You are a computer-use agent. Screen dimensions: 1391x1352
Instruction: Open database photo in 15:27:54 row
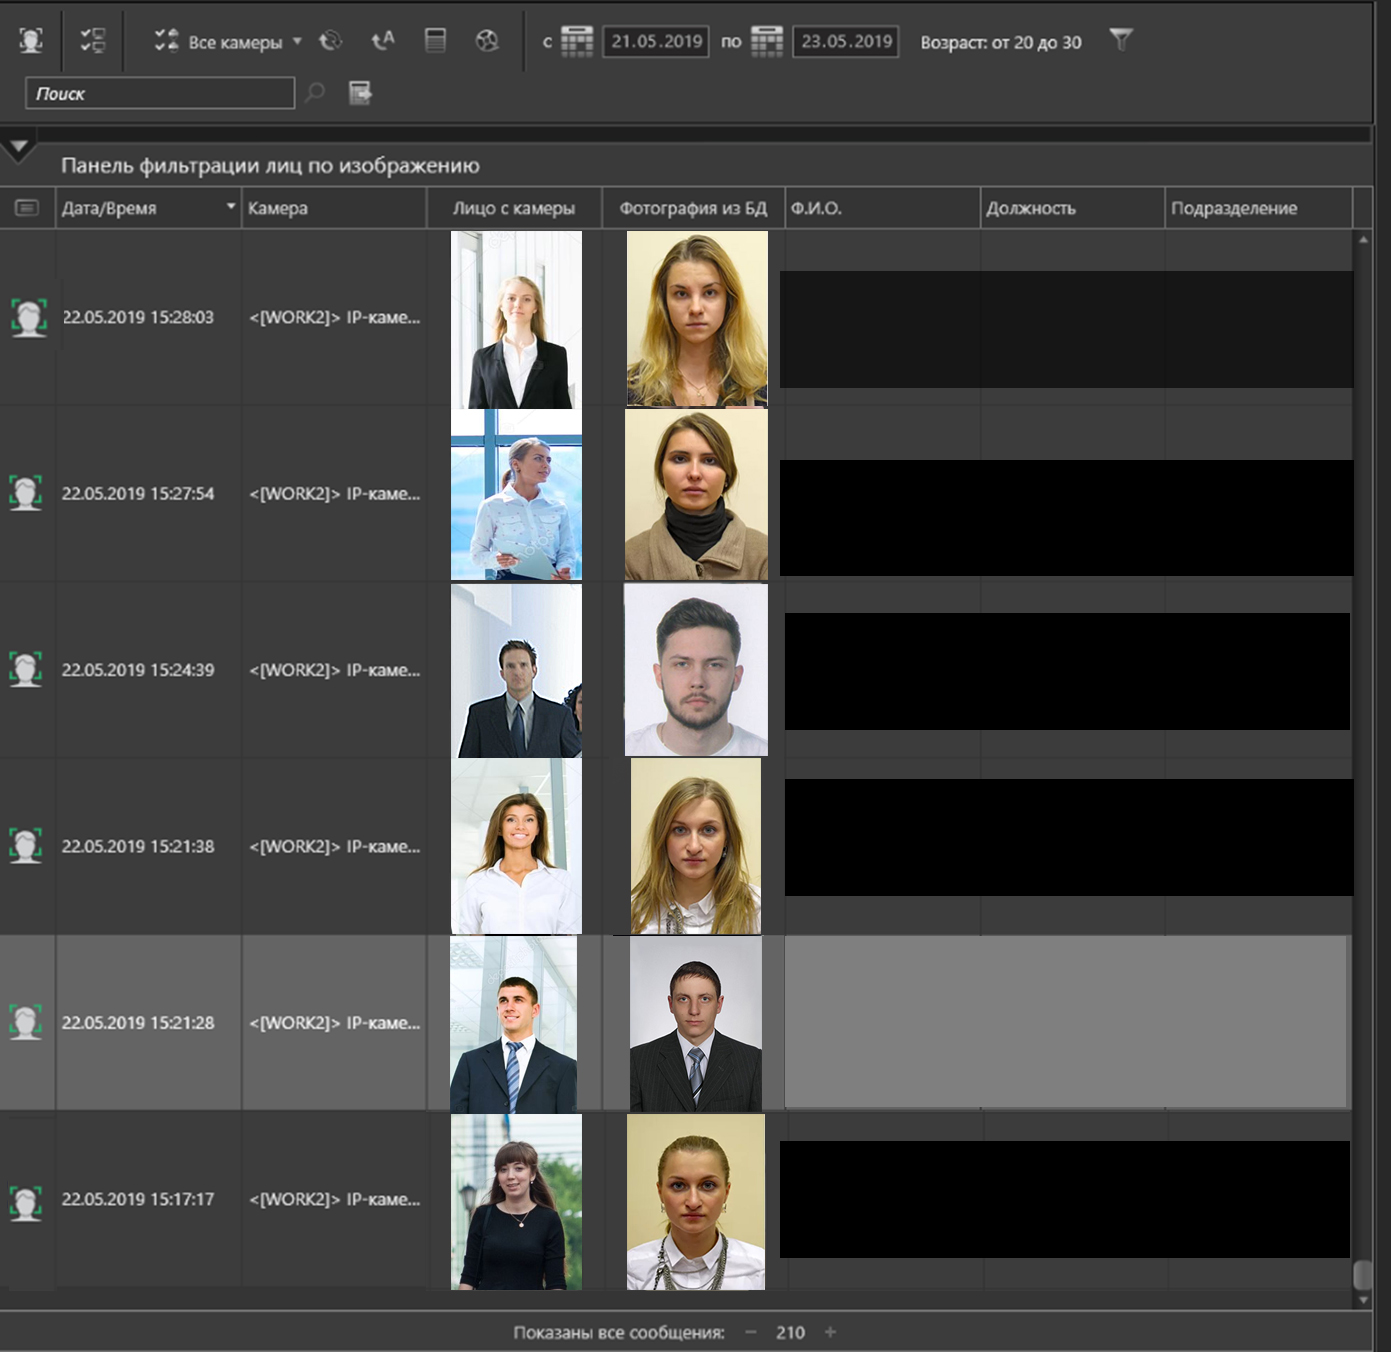tap(696, 495)
